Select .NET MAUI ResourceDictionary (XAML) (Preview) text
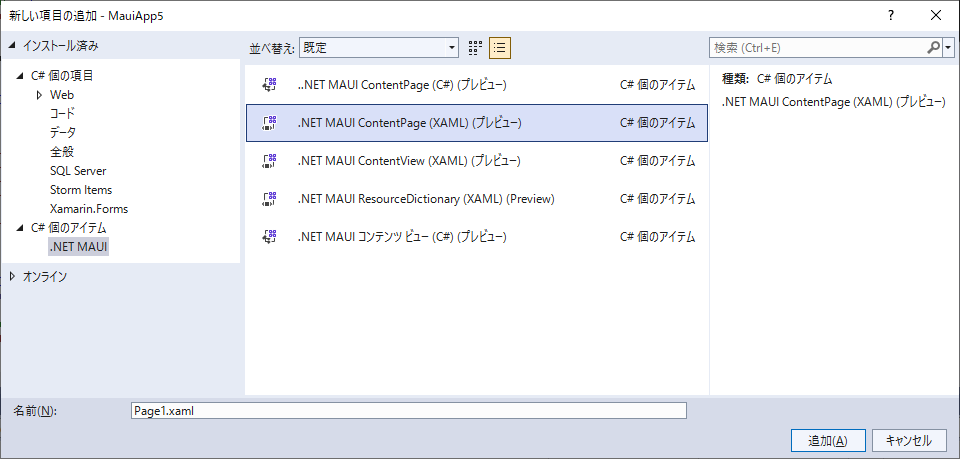Viewport: 960px width, 459px height. click(426, 199)
